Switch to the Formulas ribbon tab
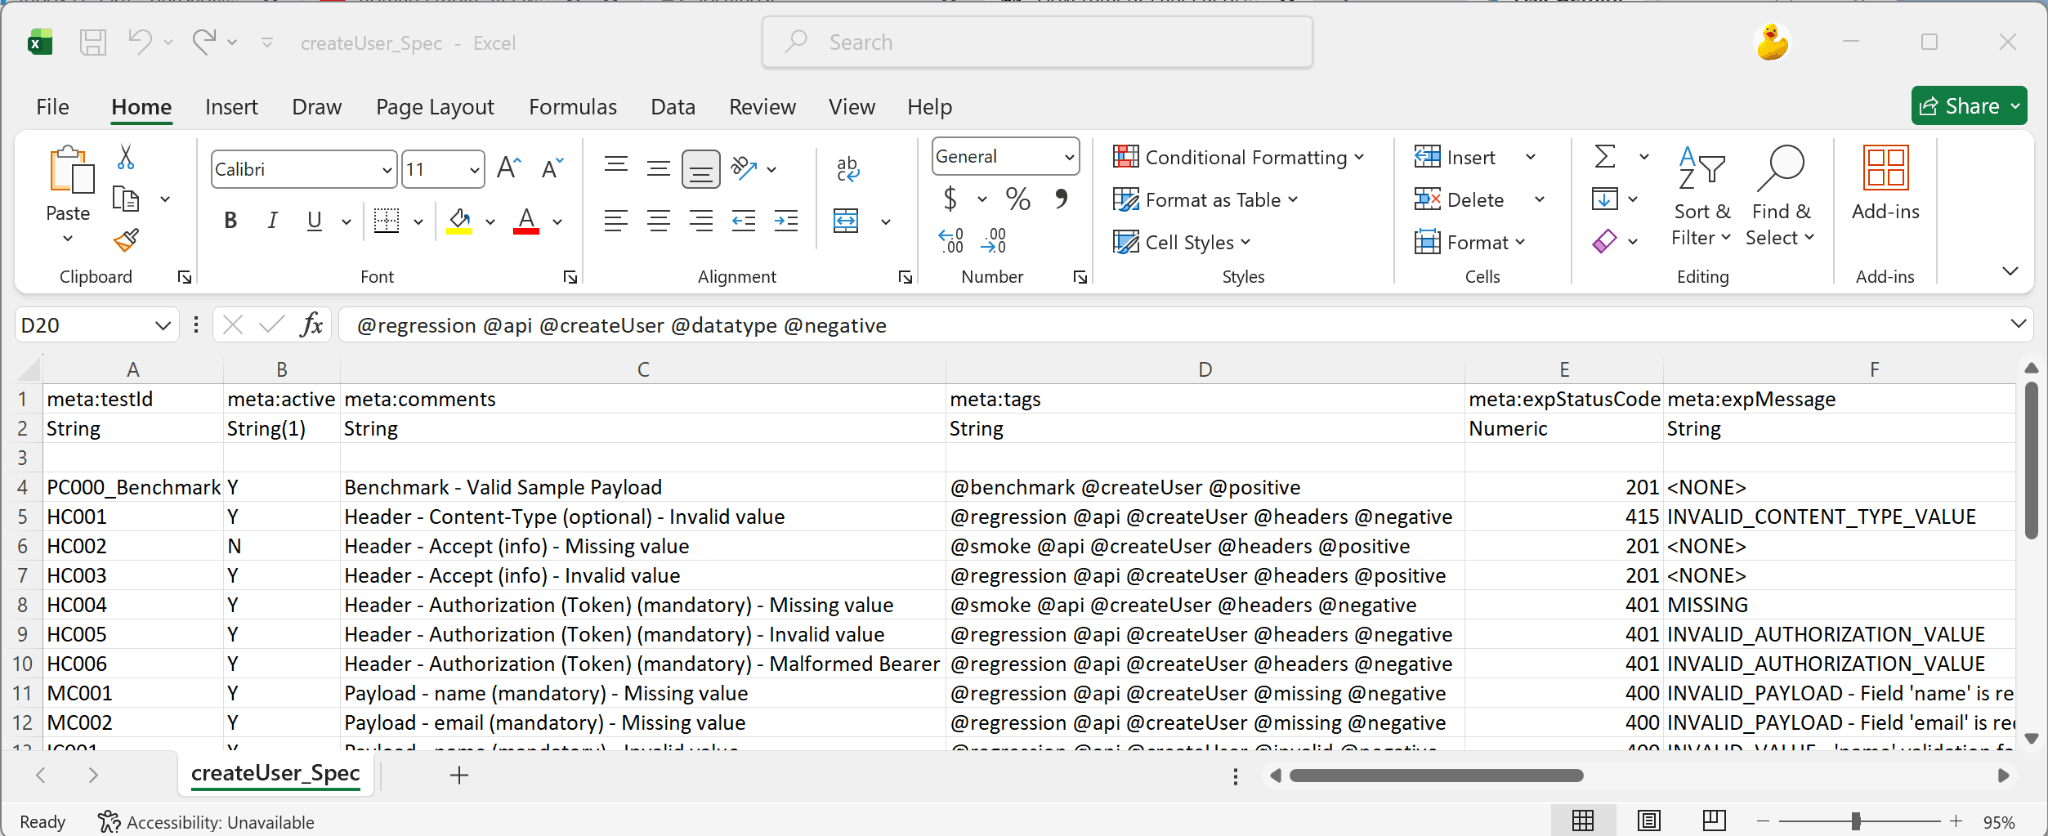2048x836 pixels. pyautogui.click(x=573, y=107)
